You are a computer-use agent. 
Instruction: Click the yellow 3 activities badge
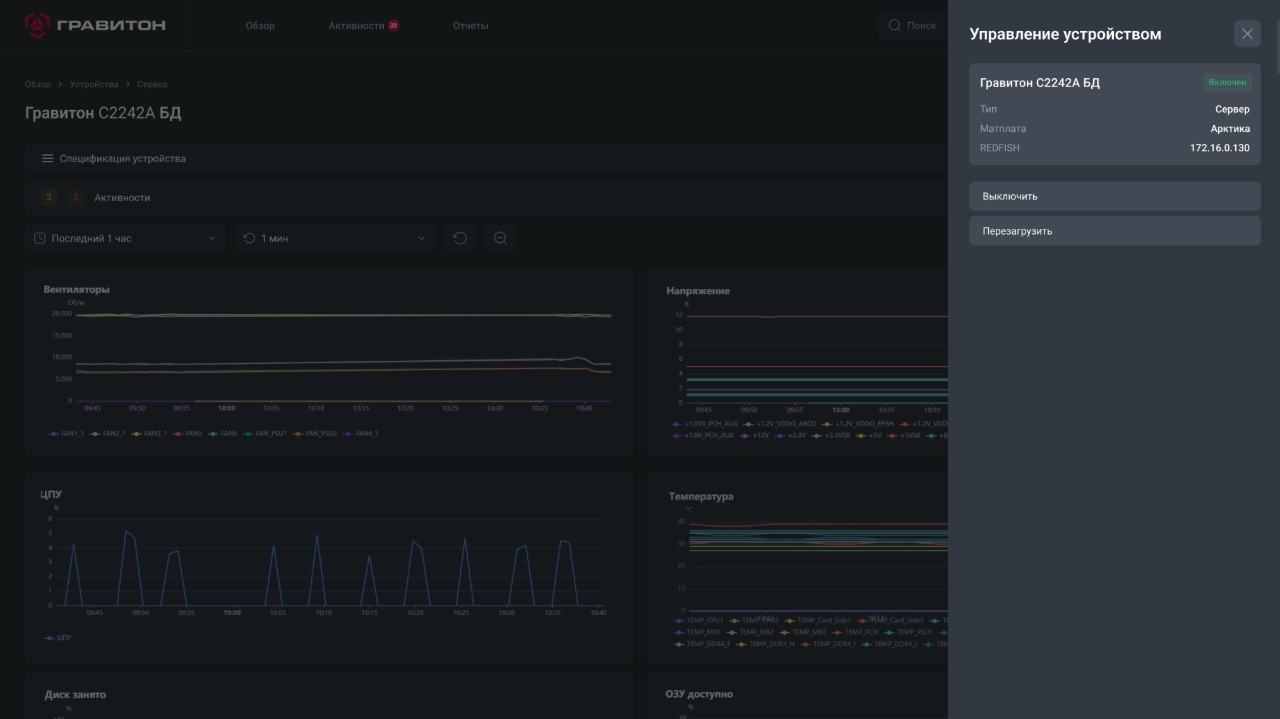point(49,197)
